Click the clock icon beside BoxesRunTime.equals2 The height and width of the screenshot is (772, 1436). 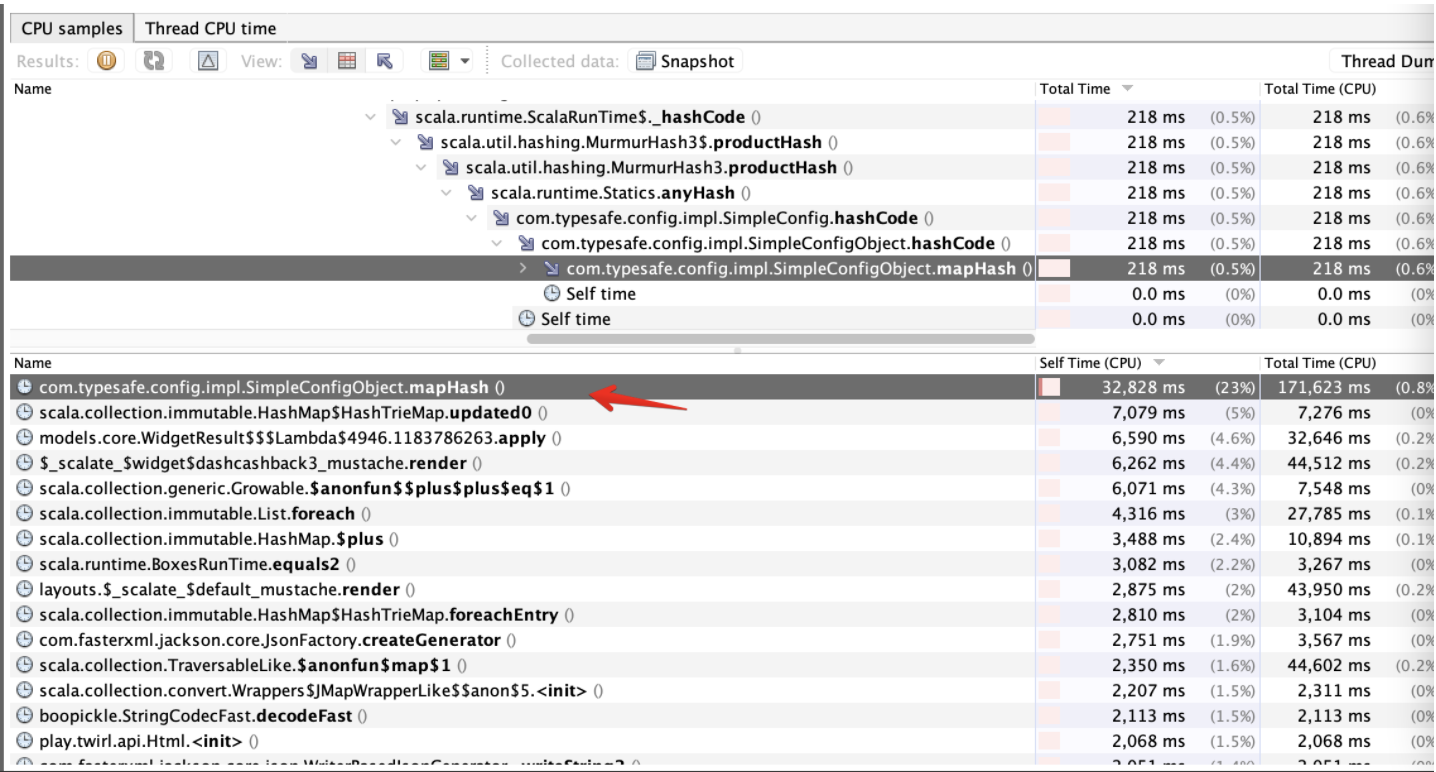pos(24,564)
